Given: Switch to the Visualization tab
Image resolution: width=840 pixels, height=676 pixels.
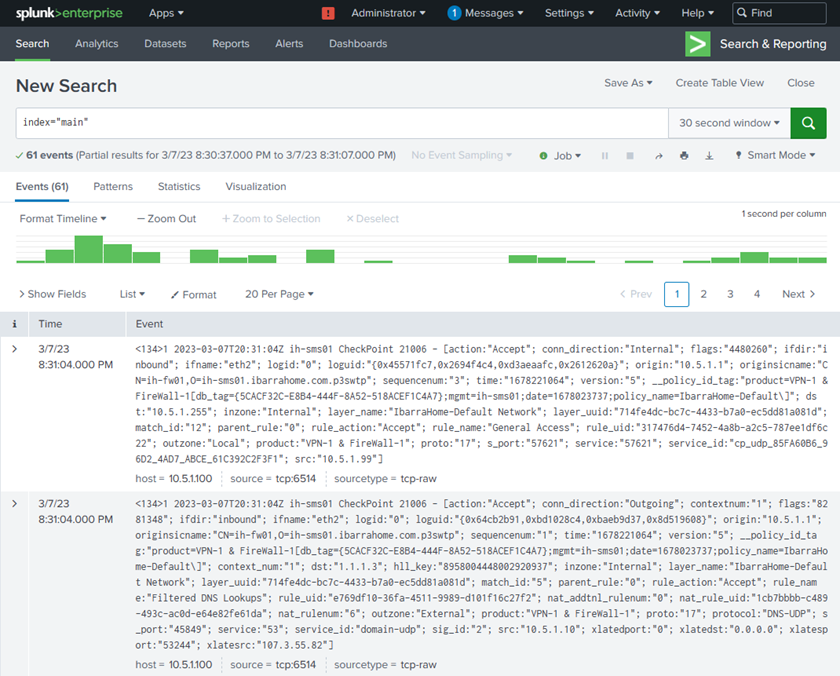Looking at the screenshot, I should [256, 187].
